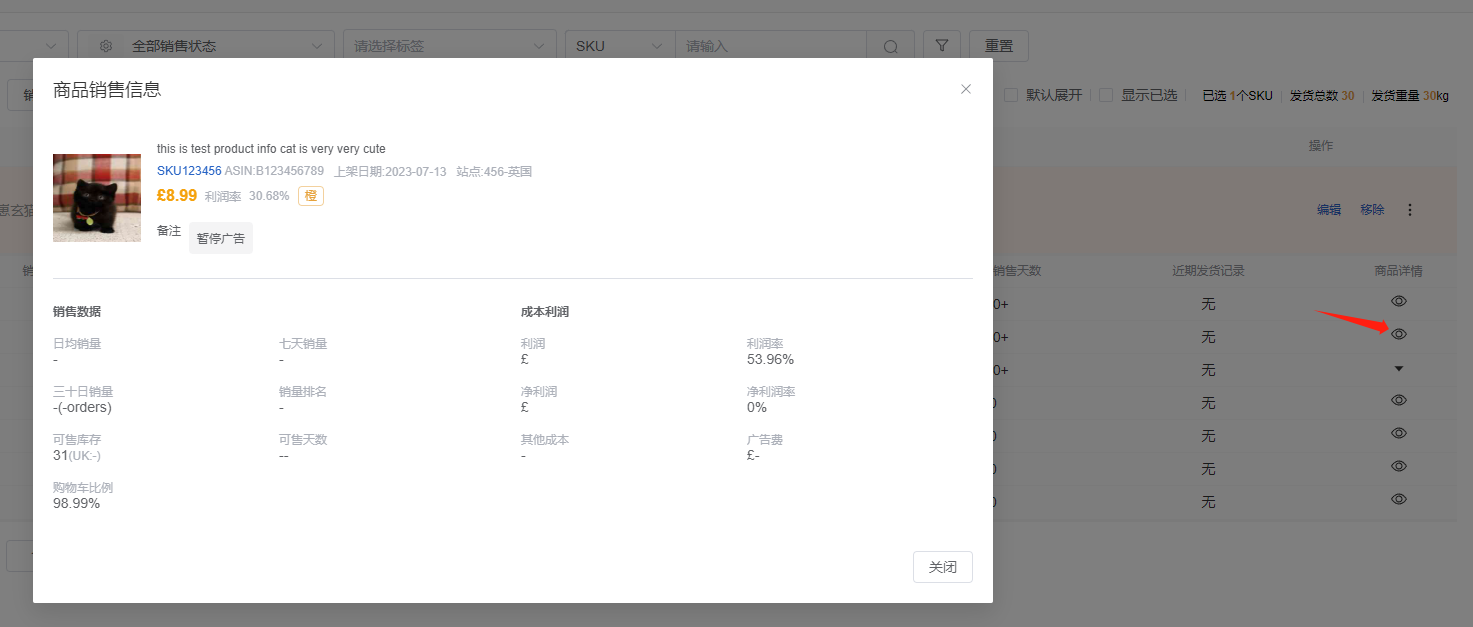The height and width of the screenshot is (627, 1473).
Task: Click the black cat product thumbnail
Action: pyautogui.click(x=97, y=198)
